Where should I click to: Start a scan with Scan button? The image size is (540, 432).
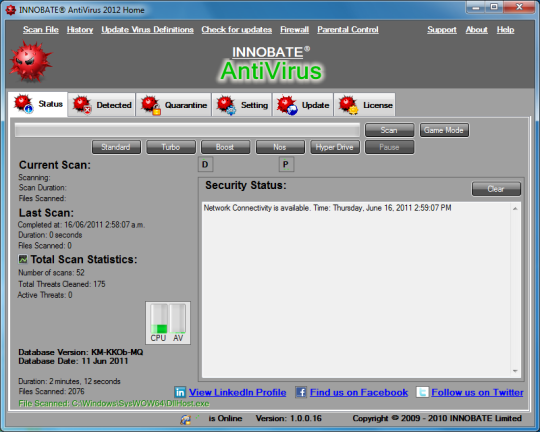[x=390, y=130]
